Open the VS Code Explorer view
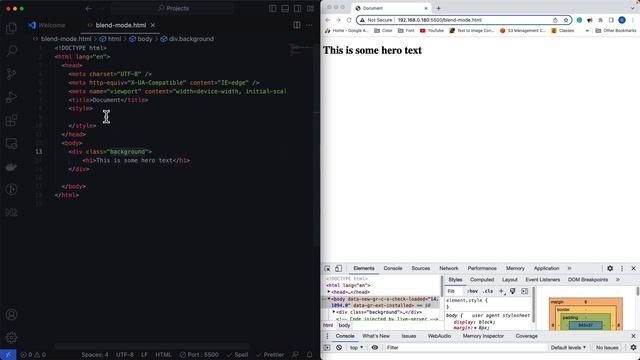The height and width of the screenshot is (360, 640). click(x=11, y=27)
